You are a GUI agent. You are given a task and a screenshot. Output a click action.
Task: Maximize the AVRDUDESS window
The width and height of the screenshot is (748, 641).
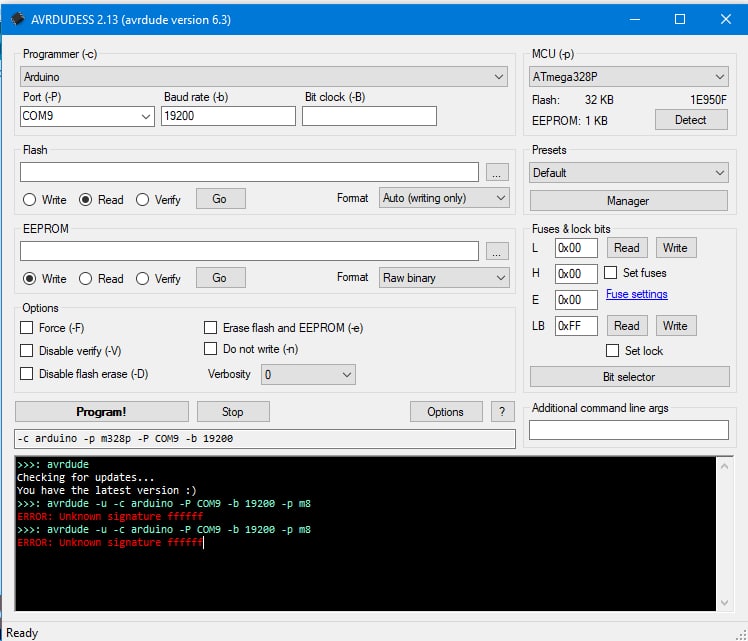click(680, 19)
